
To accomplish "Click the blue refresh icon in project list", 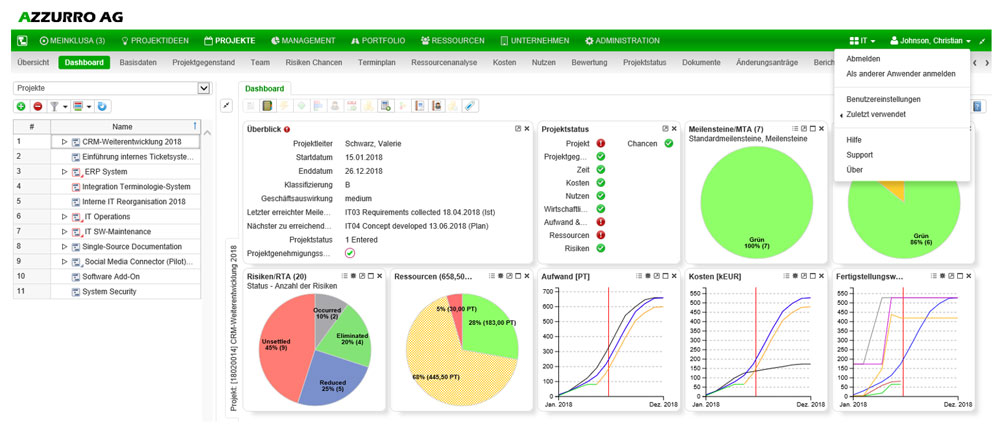I will (102, 106).
